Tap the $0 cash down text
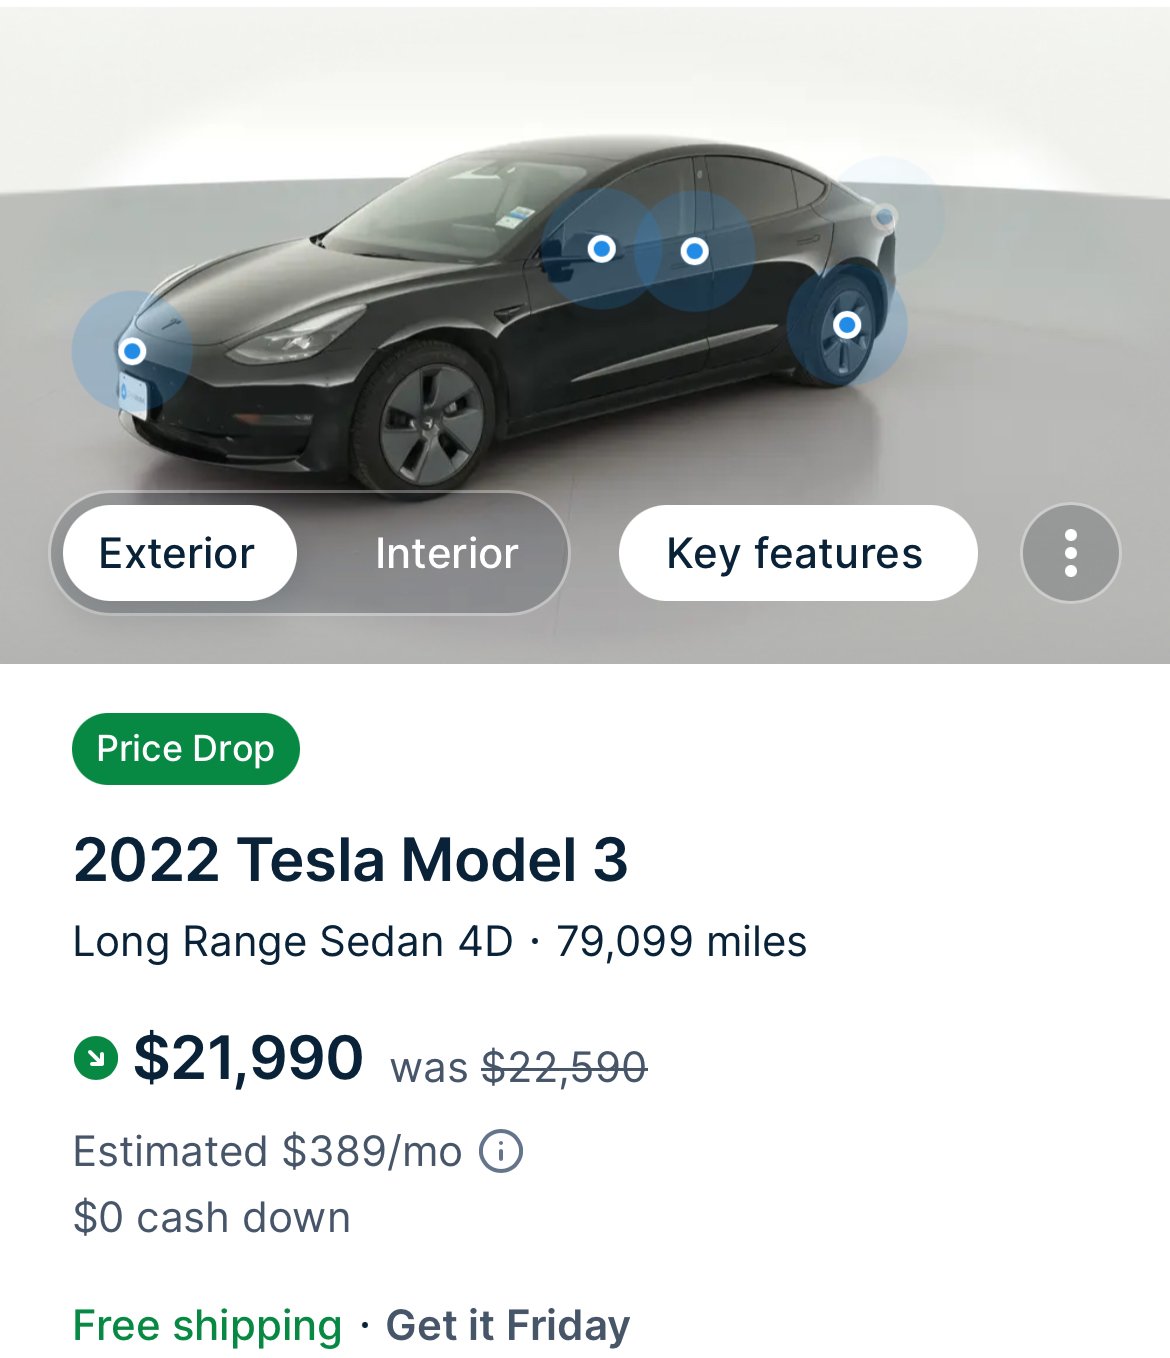Viewport: 1170px width, 1358px height. coord(212,1217)
